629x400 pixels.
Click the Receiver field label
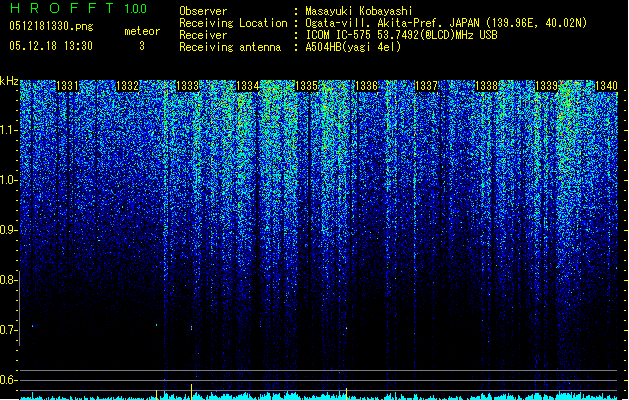(x=203, y=35)
